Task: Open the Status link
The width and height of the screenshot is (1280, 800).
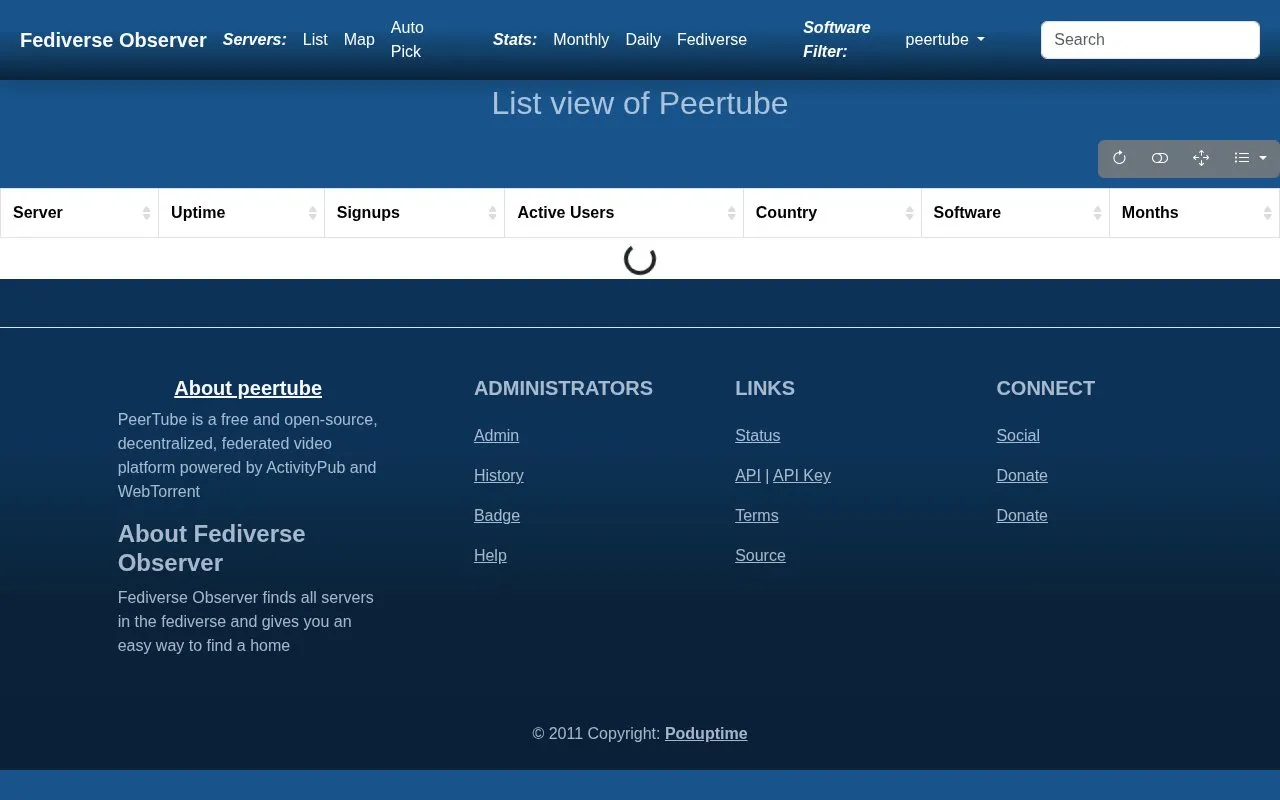Action: point(757,436)
